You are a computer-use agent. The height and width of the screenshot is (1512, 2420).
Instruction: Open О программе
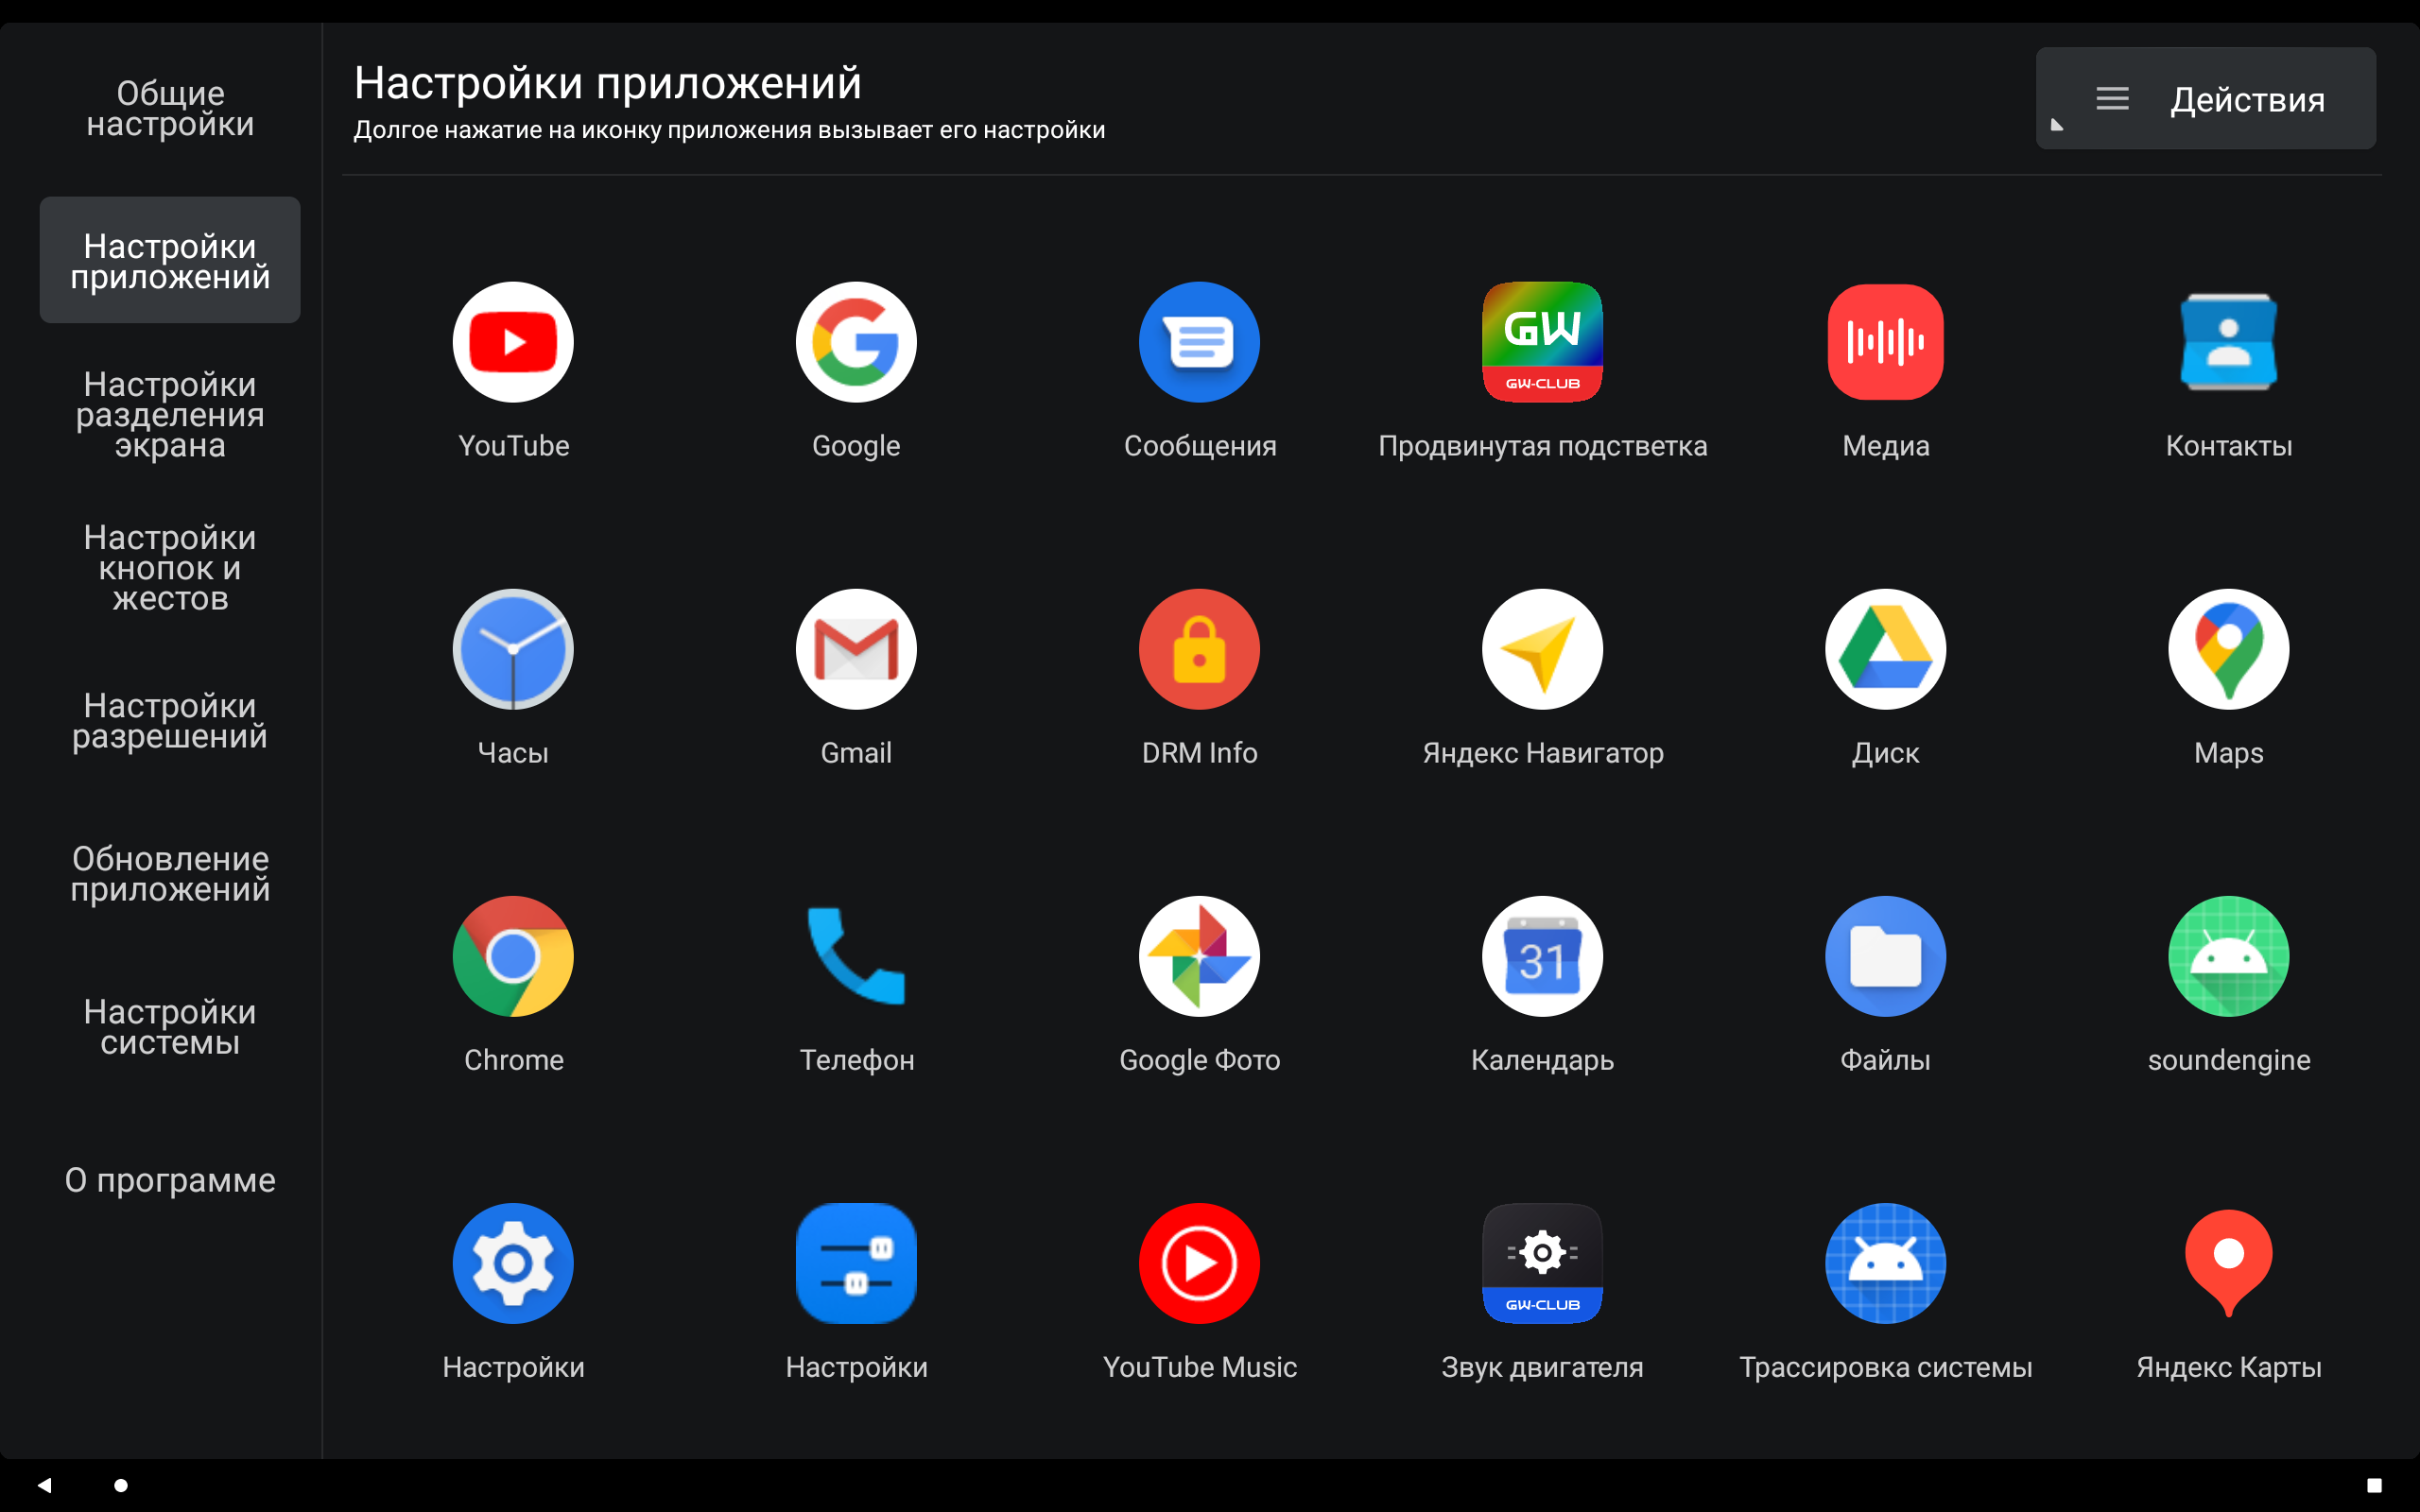click(x=170, y=1180)
